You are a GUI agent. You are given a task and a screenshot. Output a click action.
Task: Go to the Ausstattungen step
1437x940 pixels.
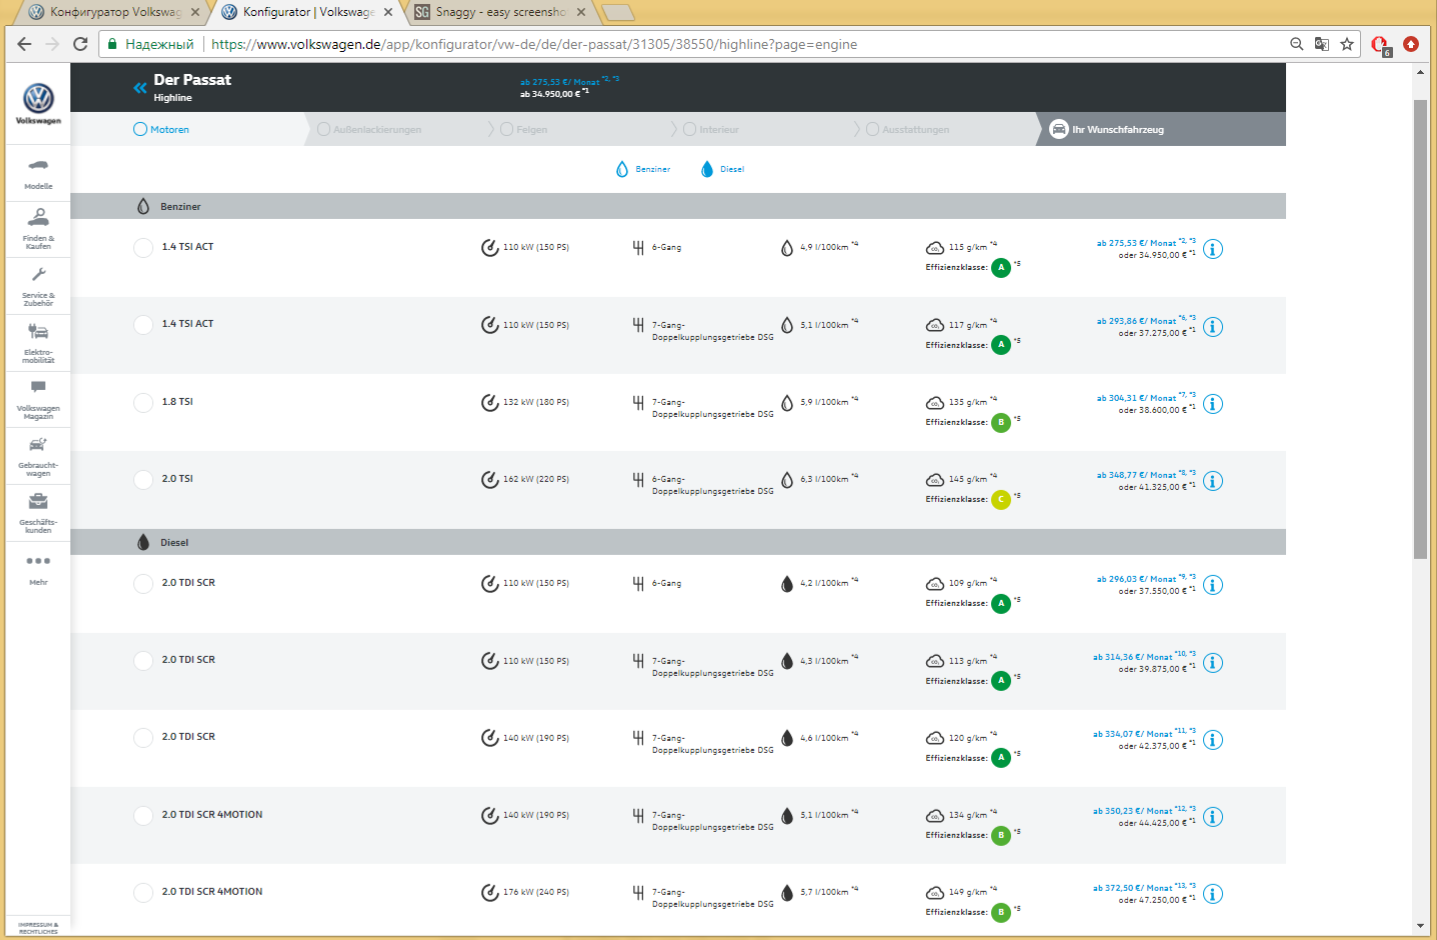click(x=908, y=129)
